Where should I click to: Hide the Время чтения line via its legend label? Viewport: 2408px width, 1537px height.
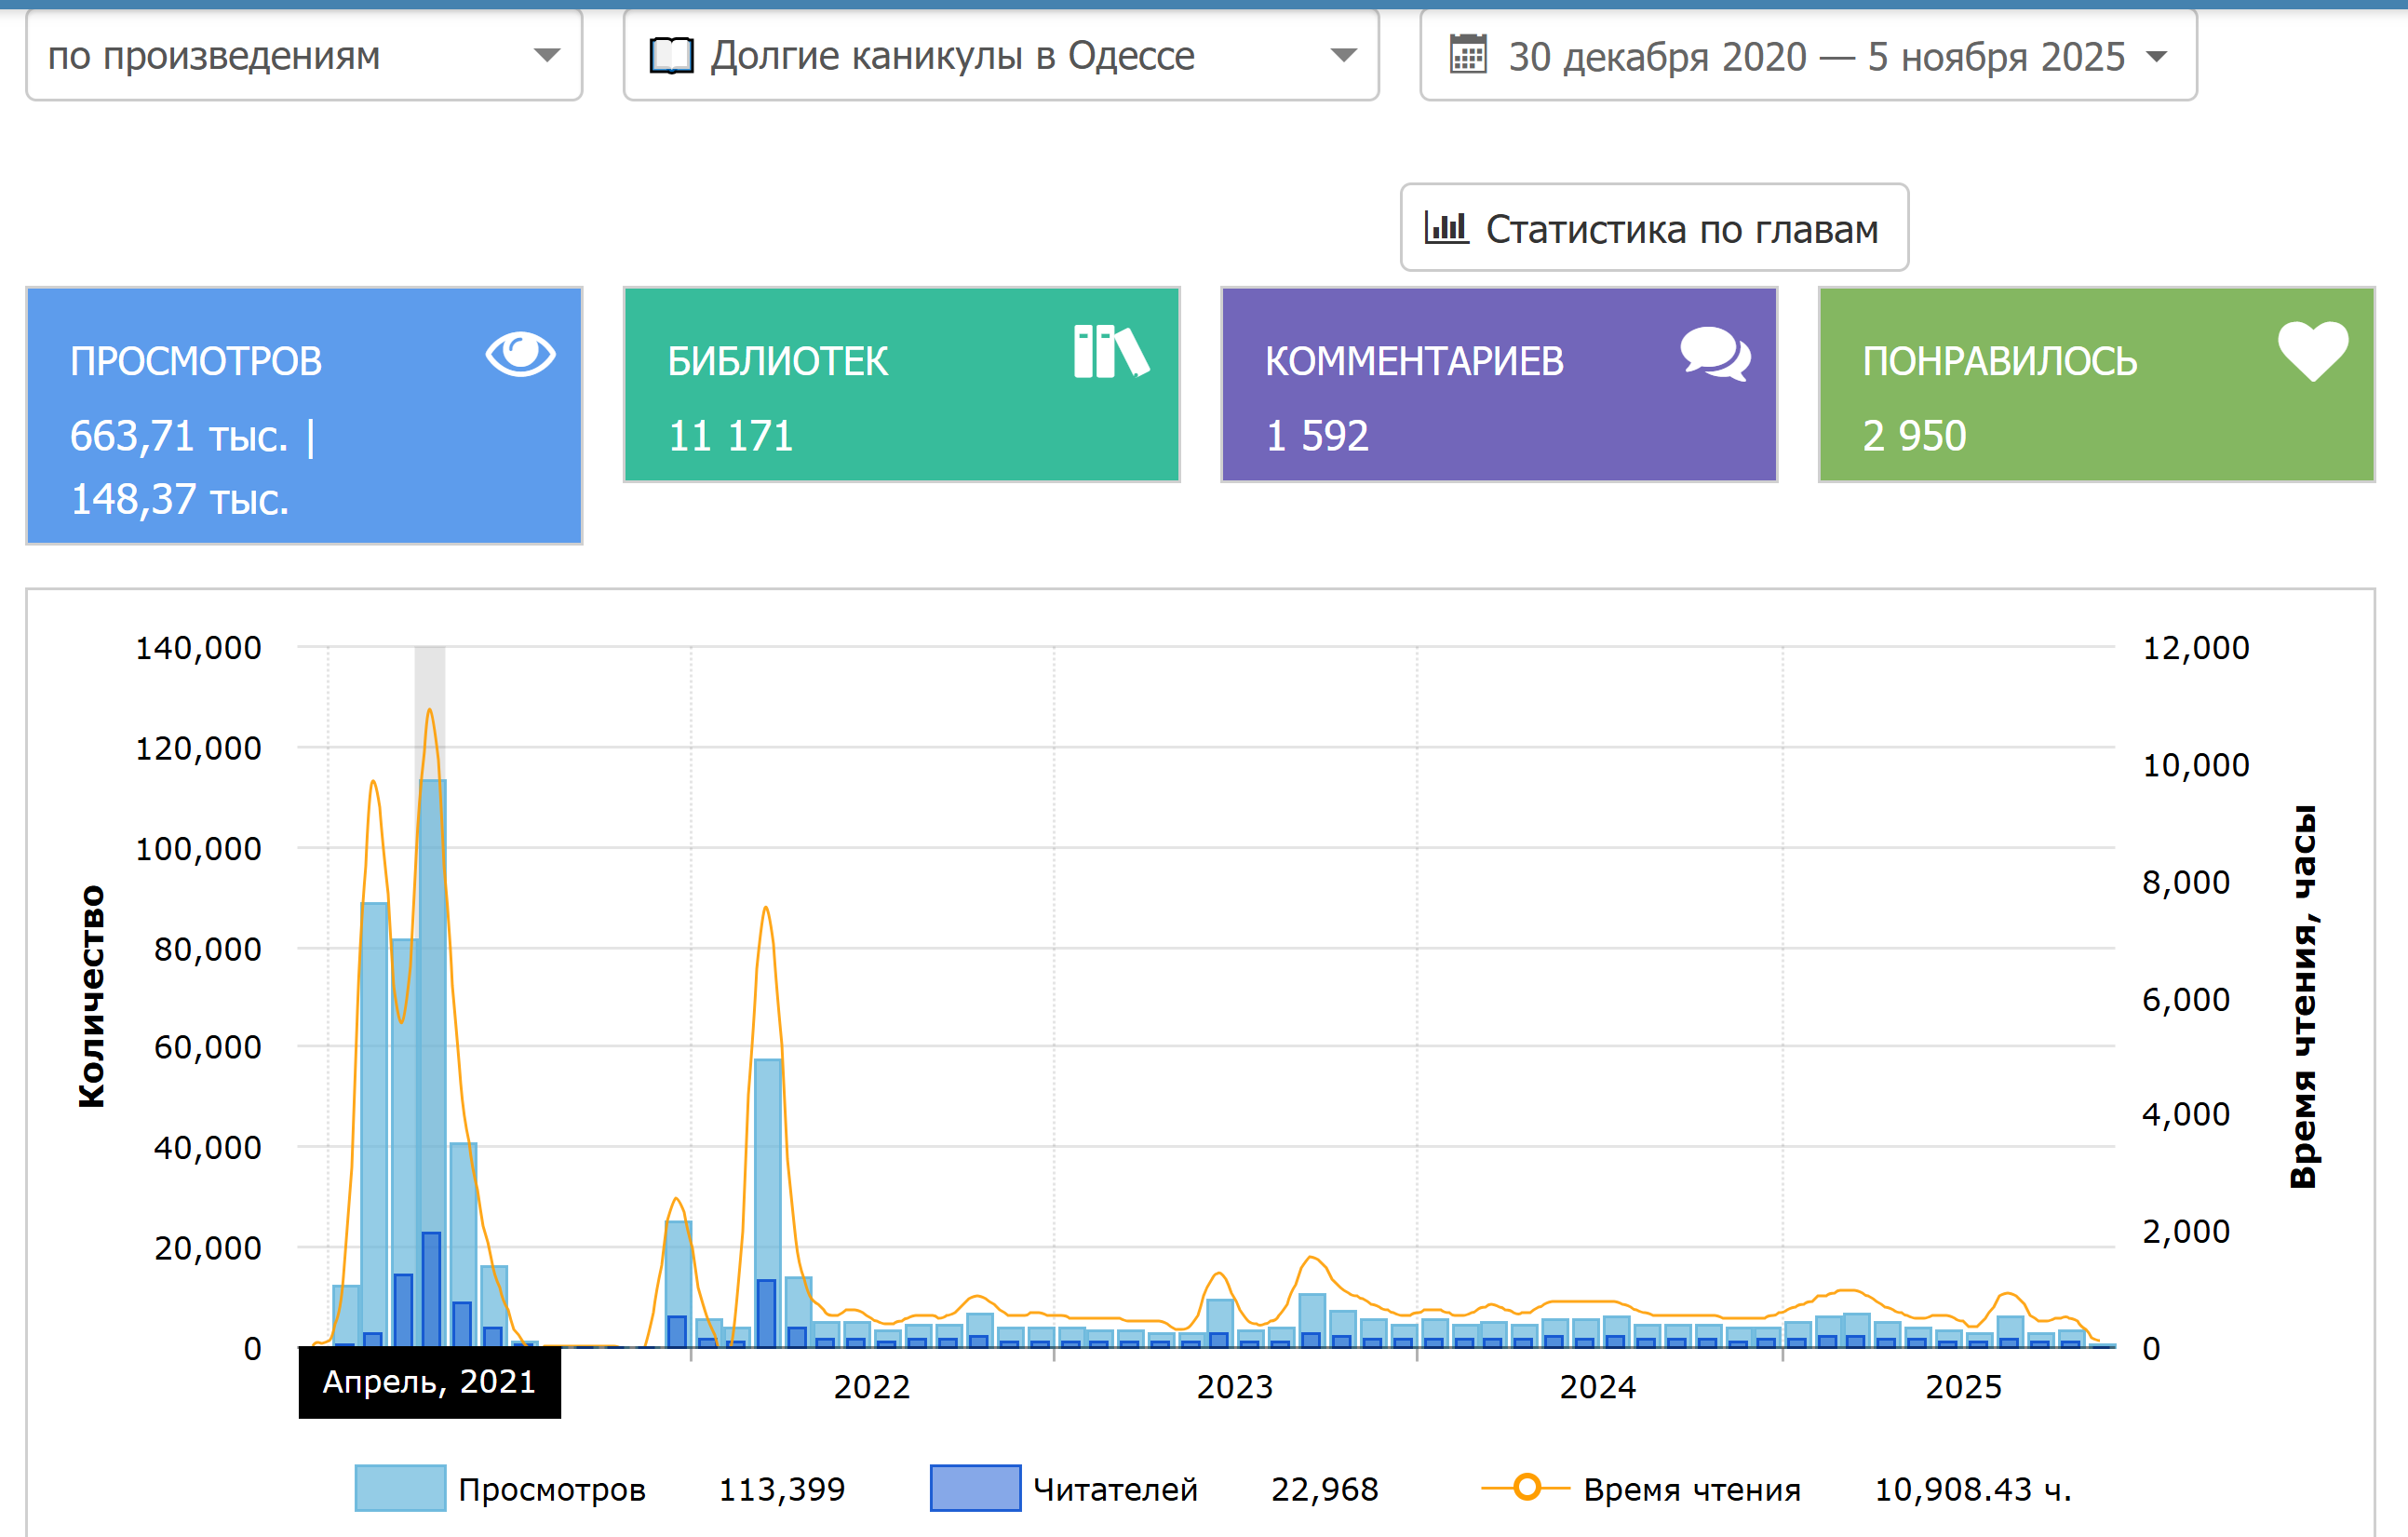tap(1692, 1489)
